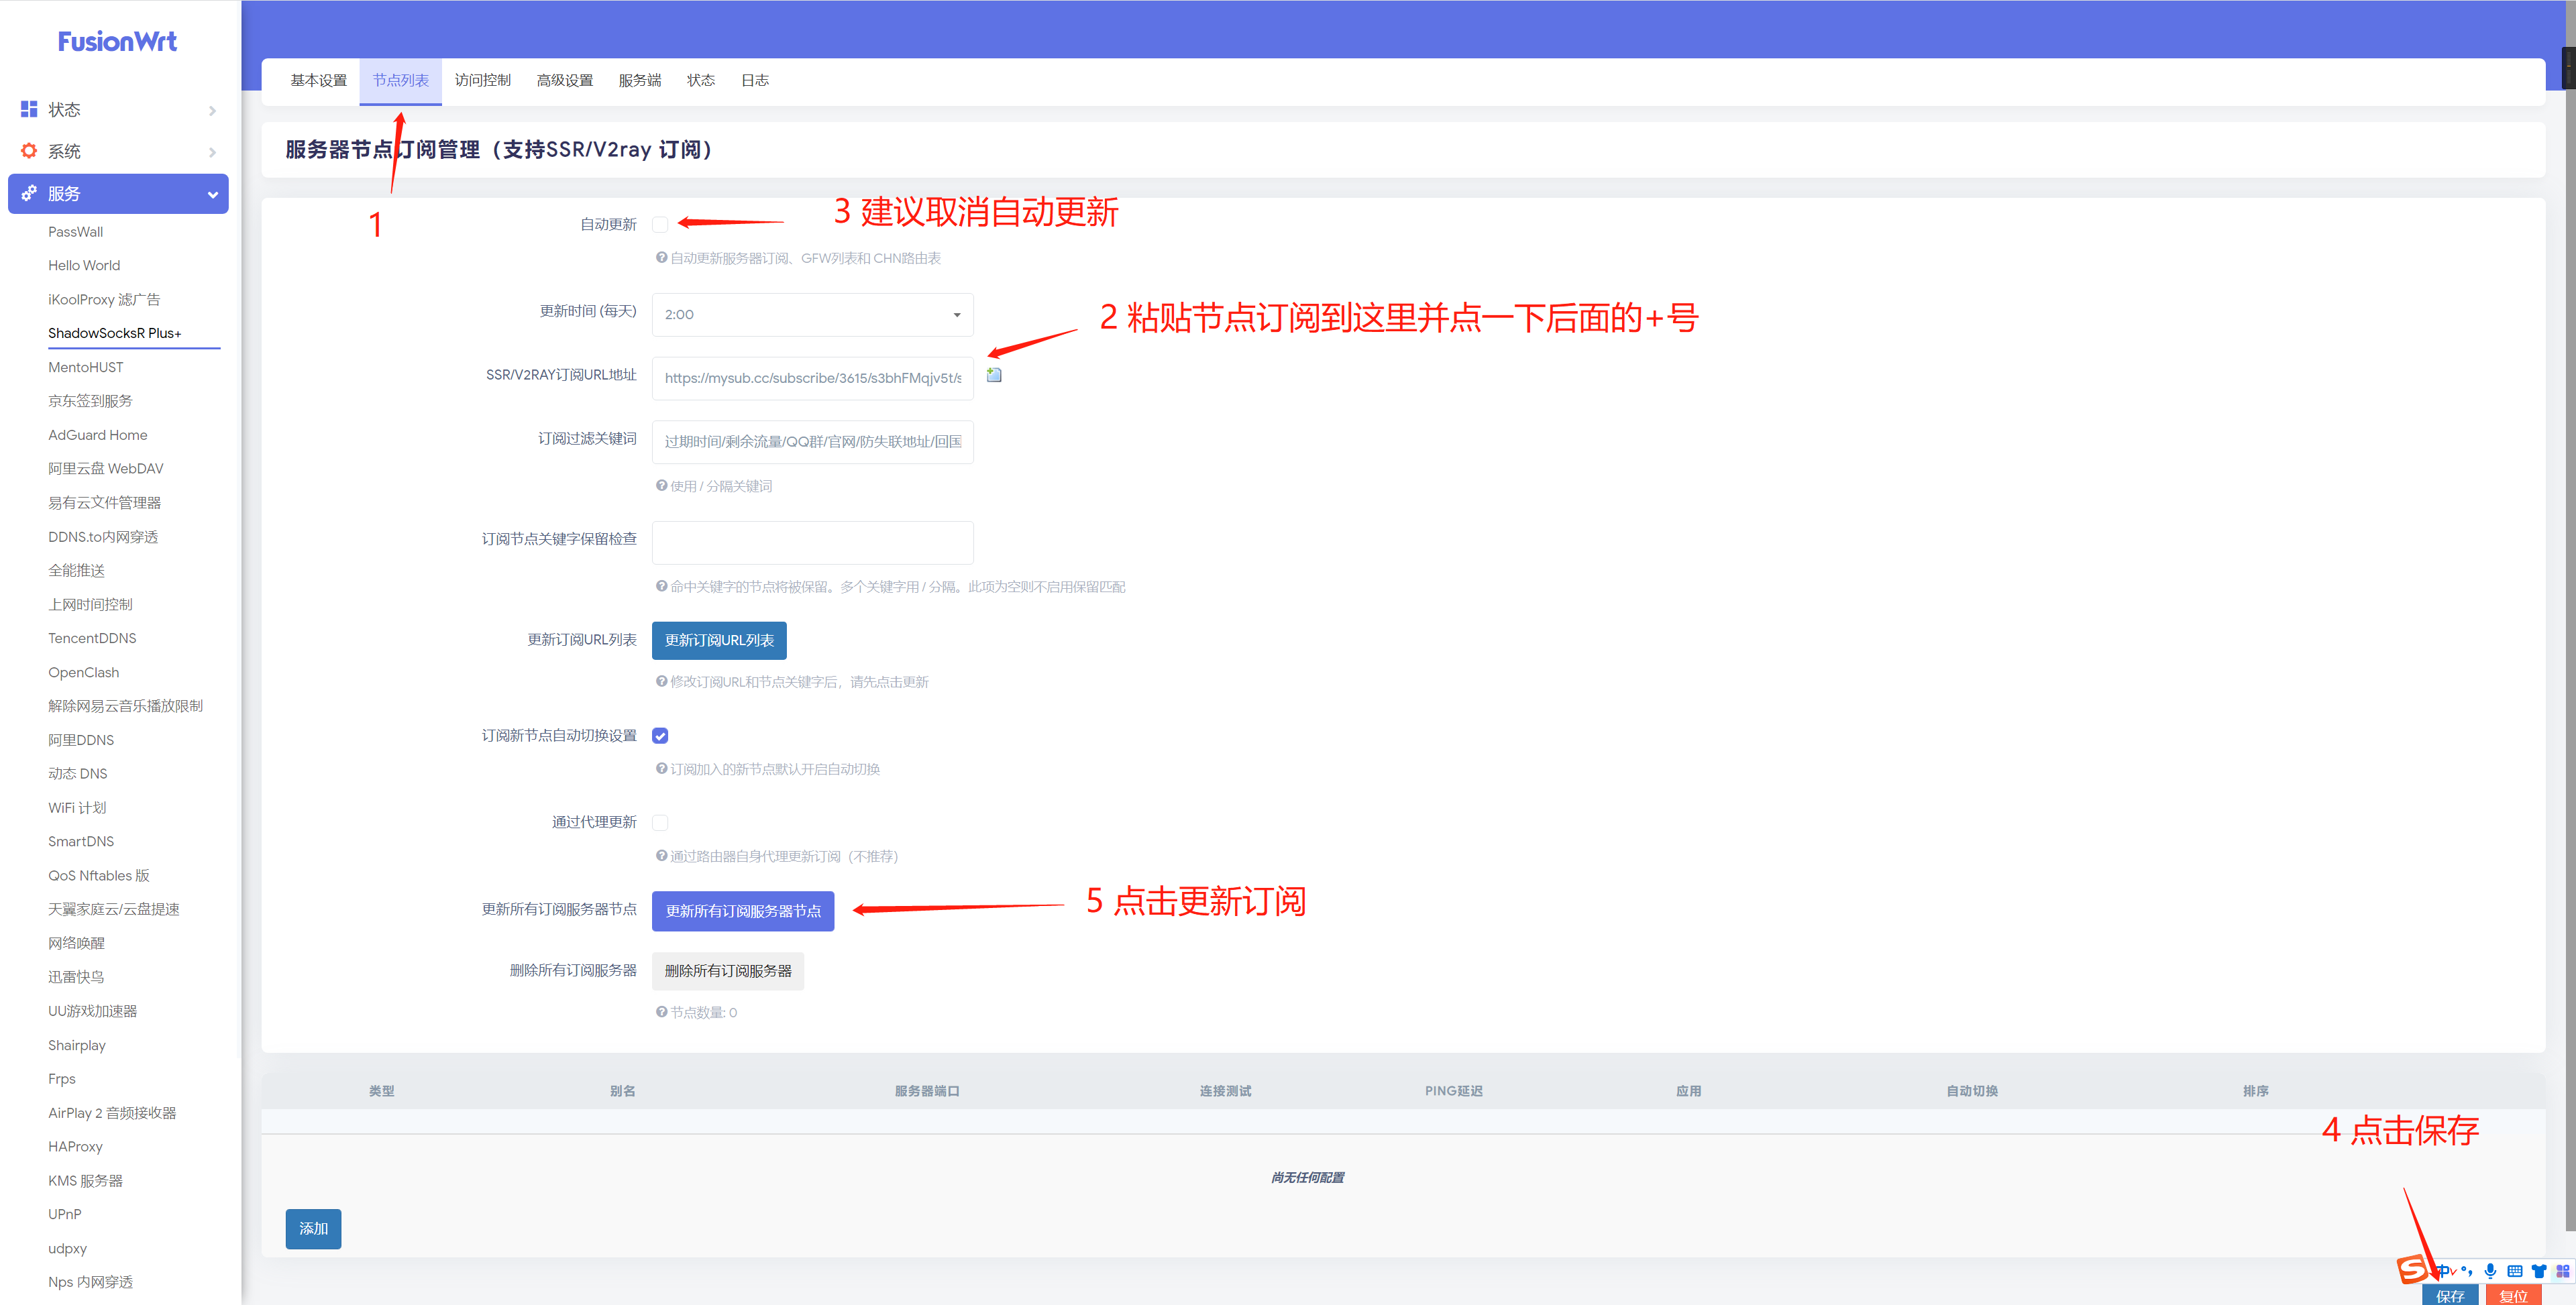Click the 添加 button
The height and width of the screenshot is (1305, 2576).
click(x=313, y=1228)
